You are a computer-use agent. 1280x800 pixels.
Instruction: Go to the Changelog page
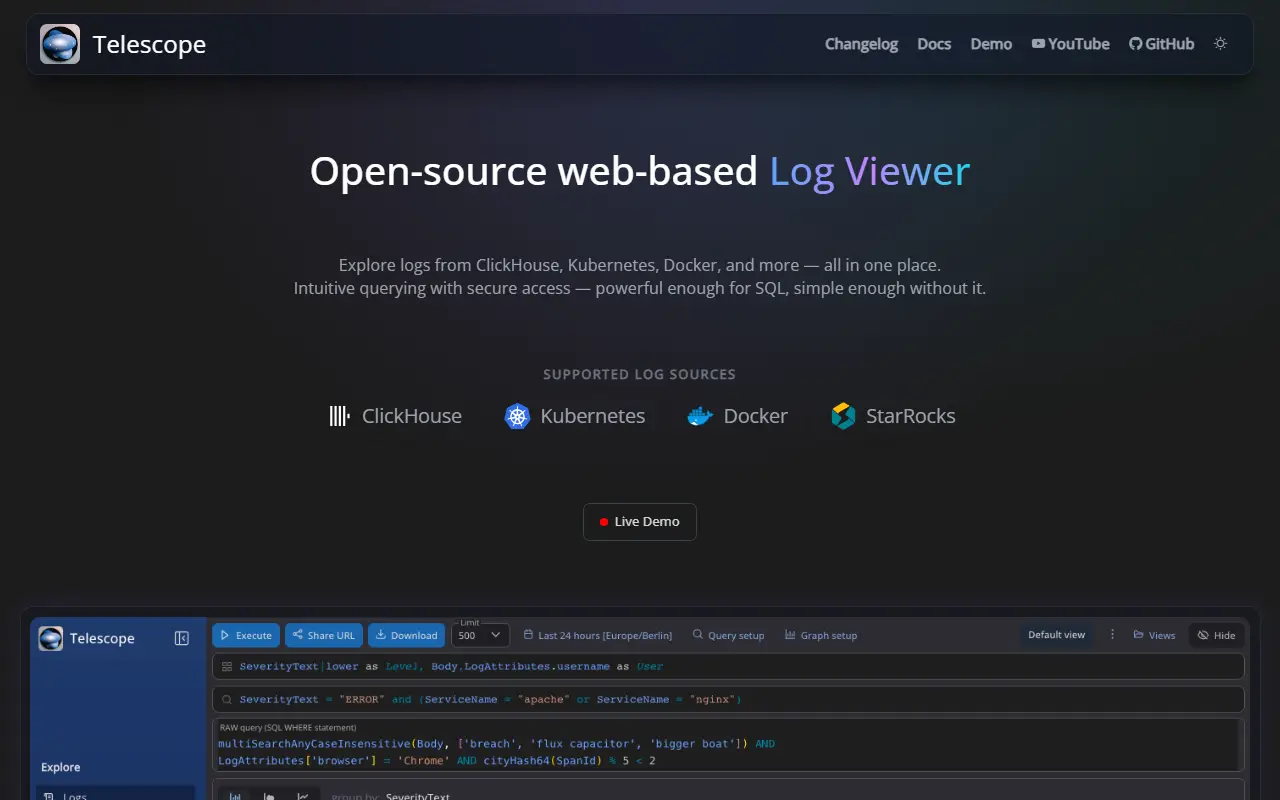click(861, 44)
